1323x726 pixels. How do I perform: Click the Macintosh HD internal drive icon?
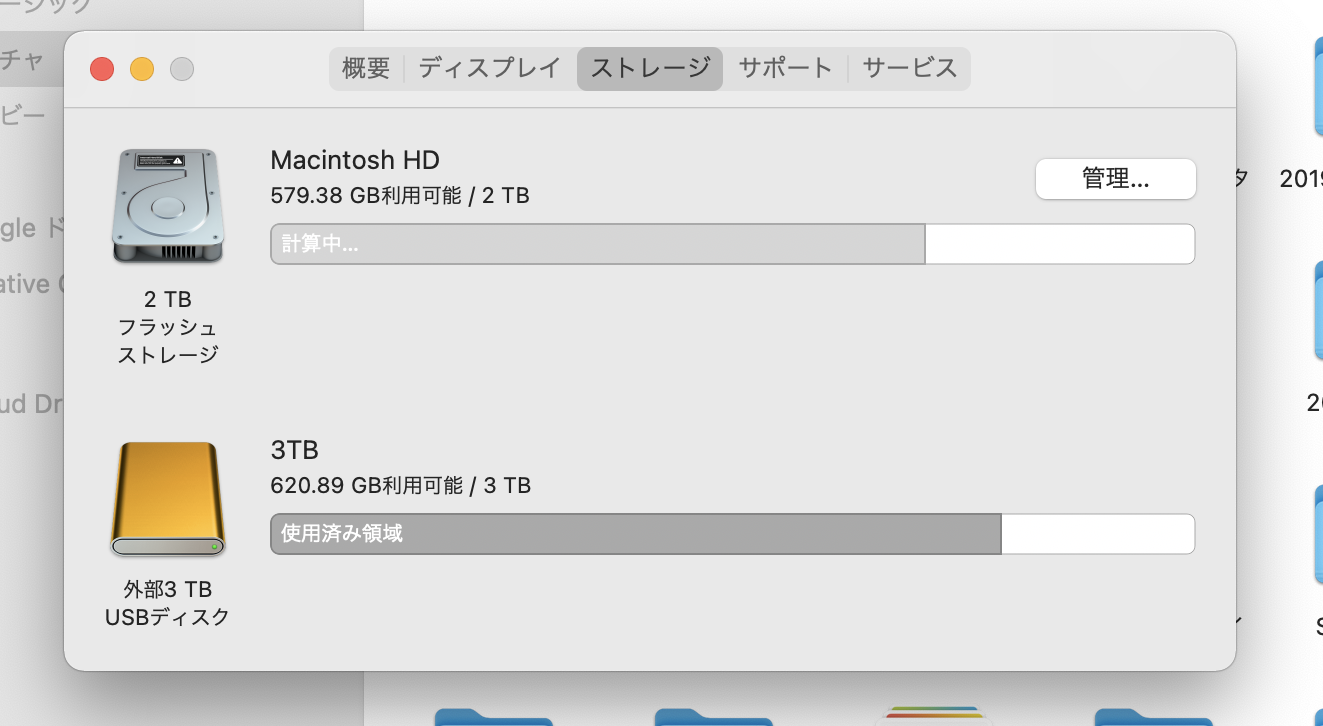coord(167,206)
